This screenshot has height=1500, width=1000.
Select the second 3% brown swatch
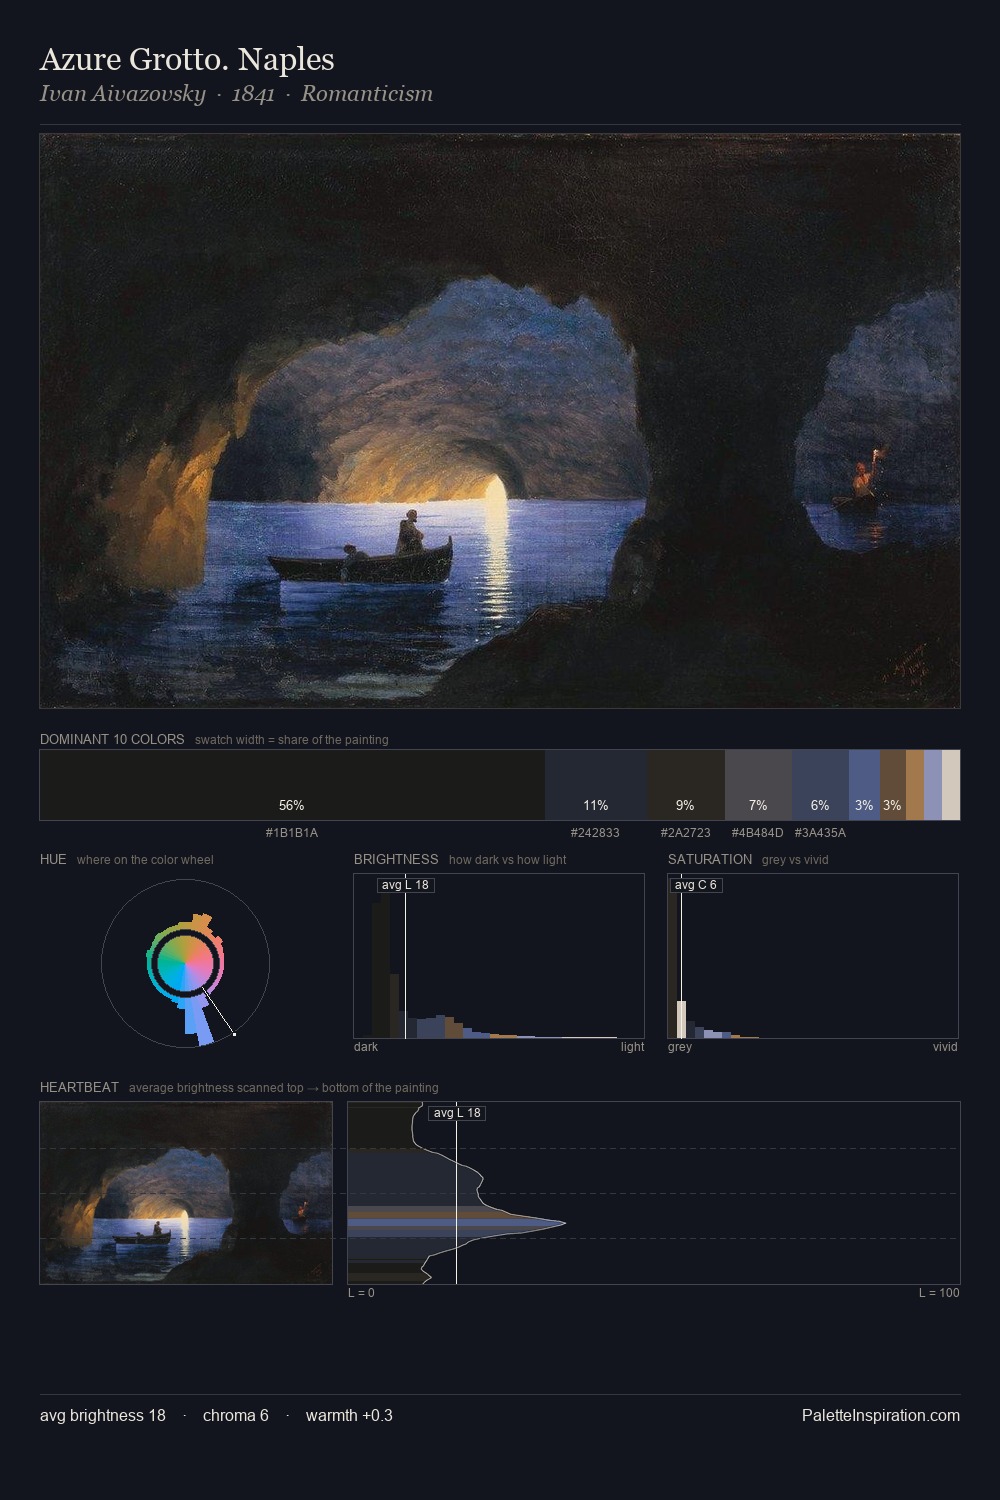point(893,785)
